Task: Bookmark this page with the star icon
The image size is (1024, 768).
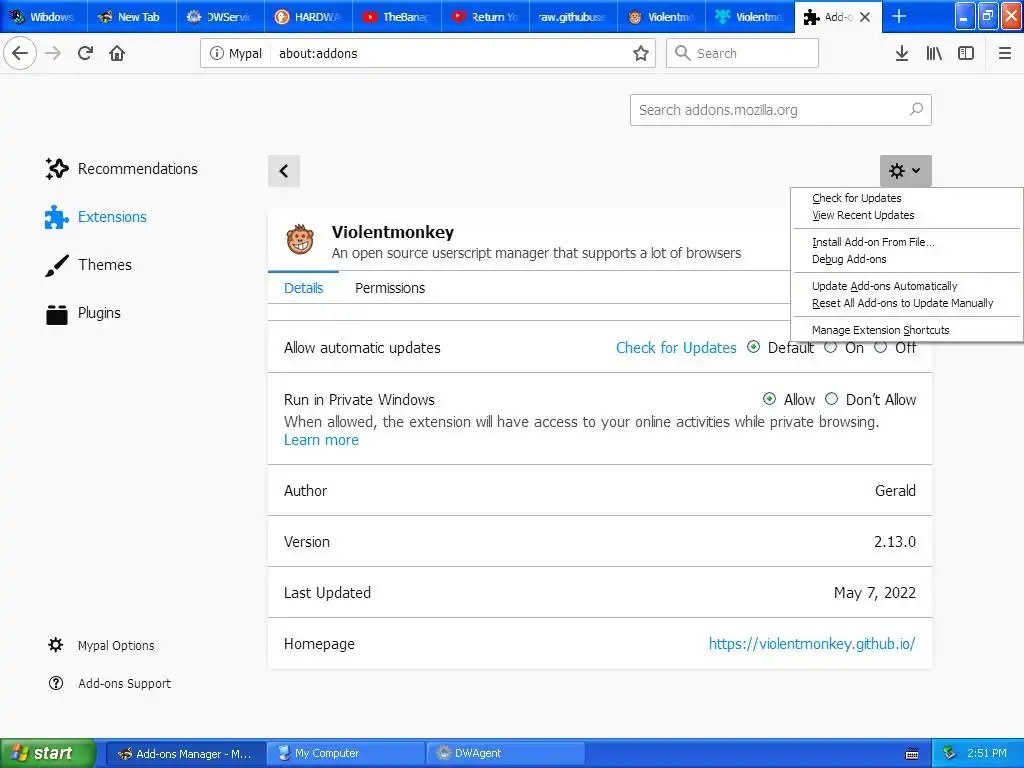Action: tap(641, 54)
